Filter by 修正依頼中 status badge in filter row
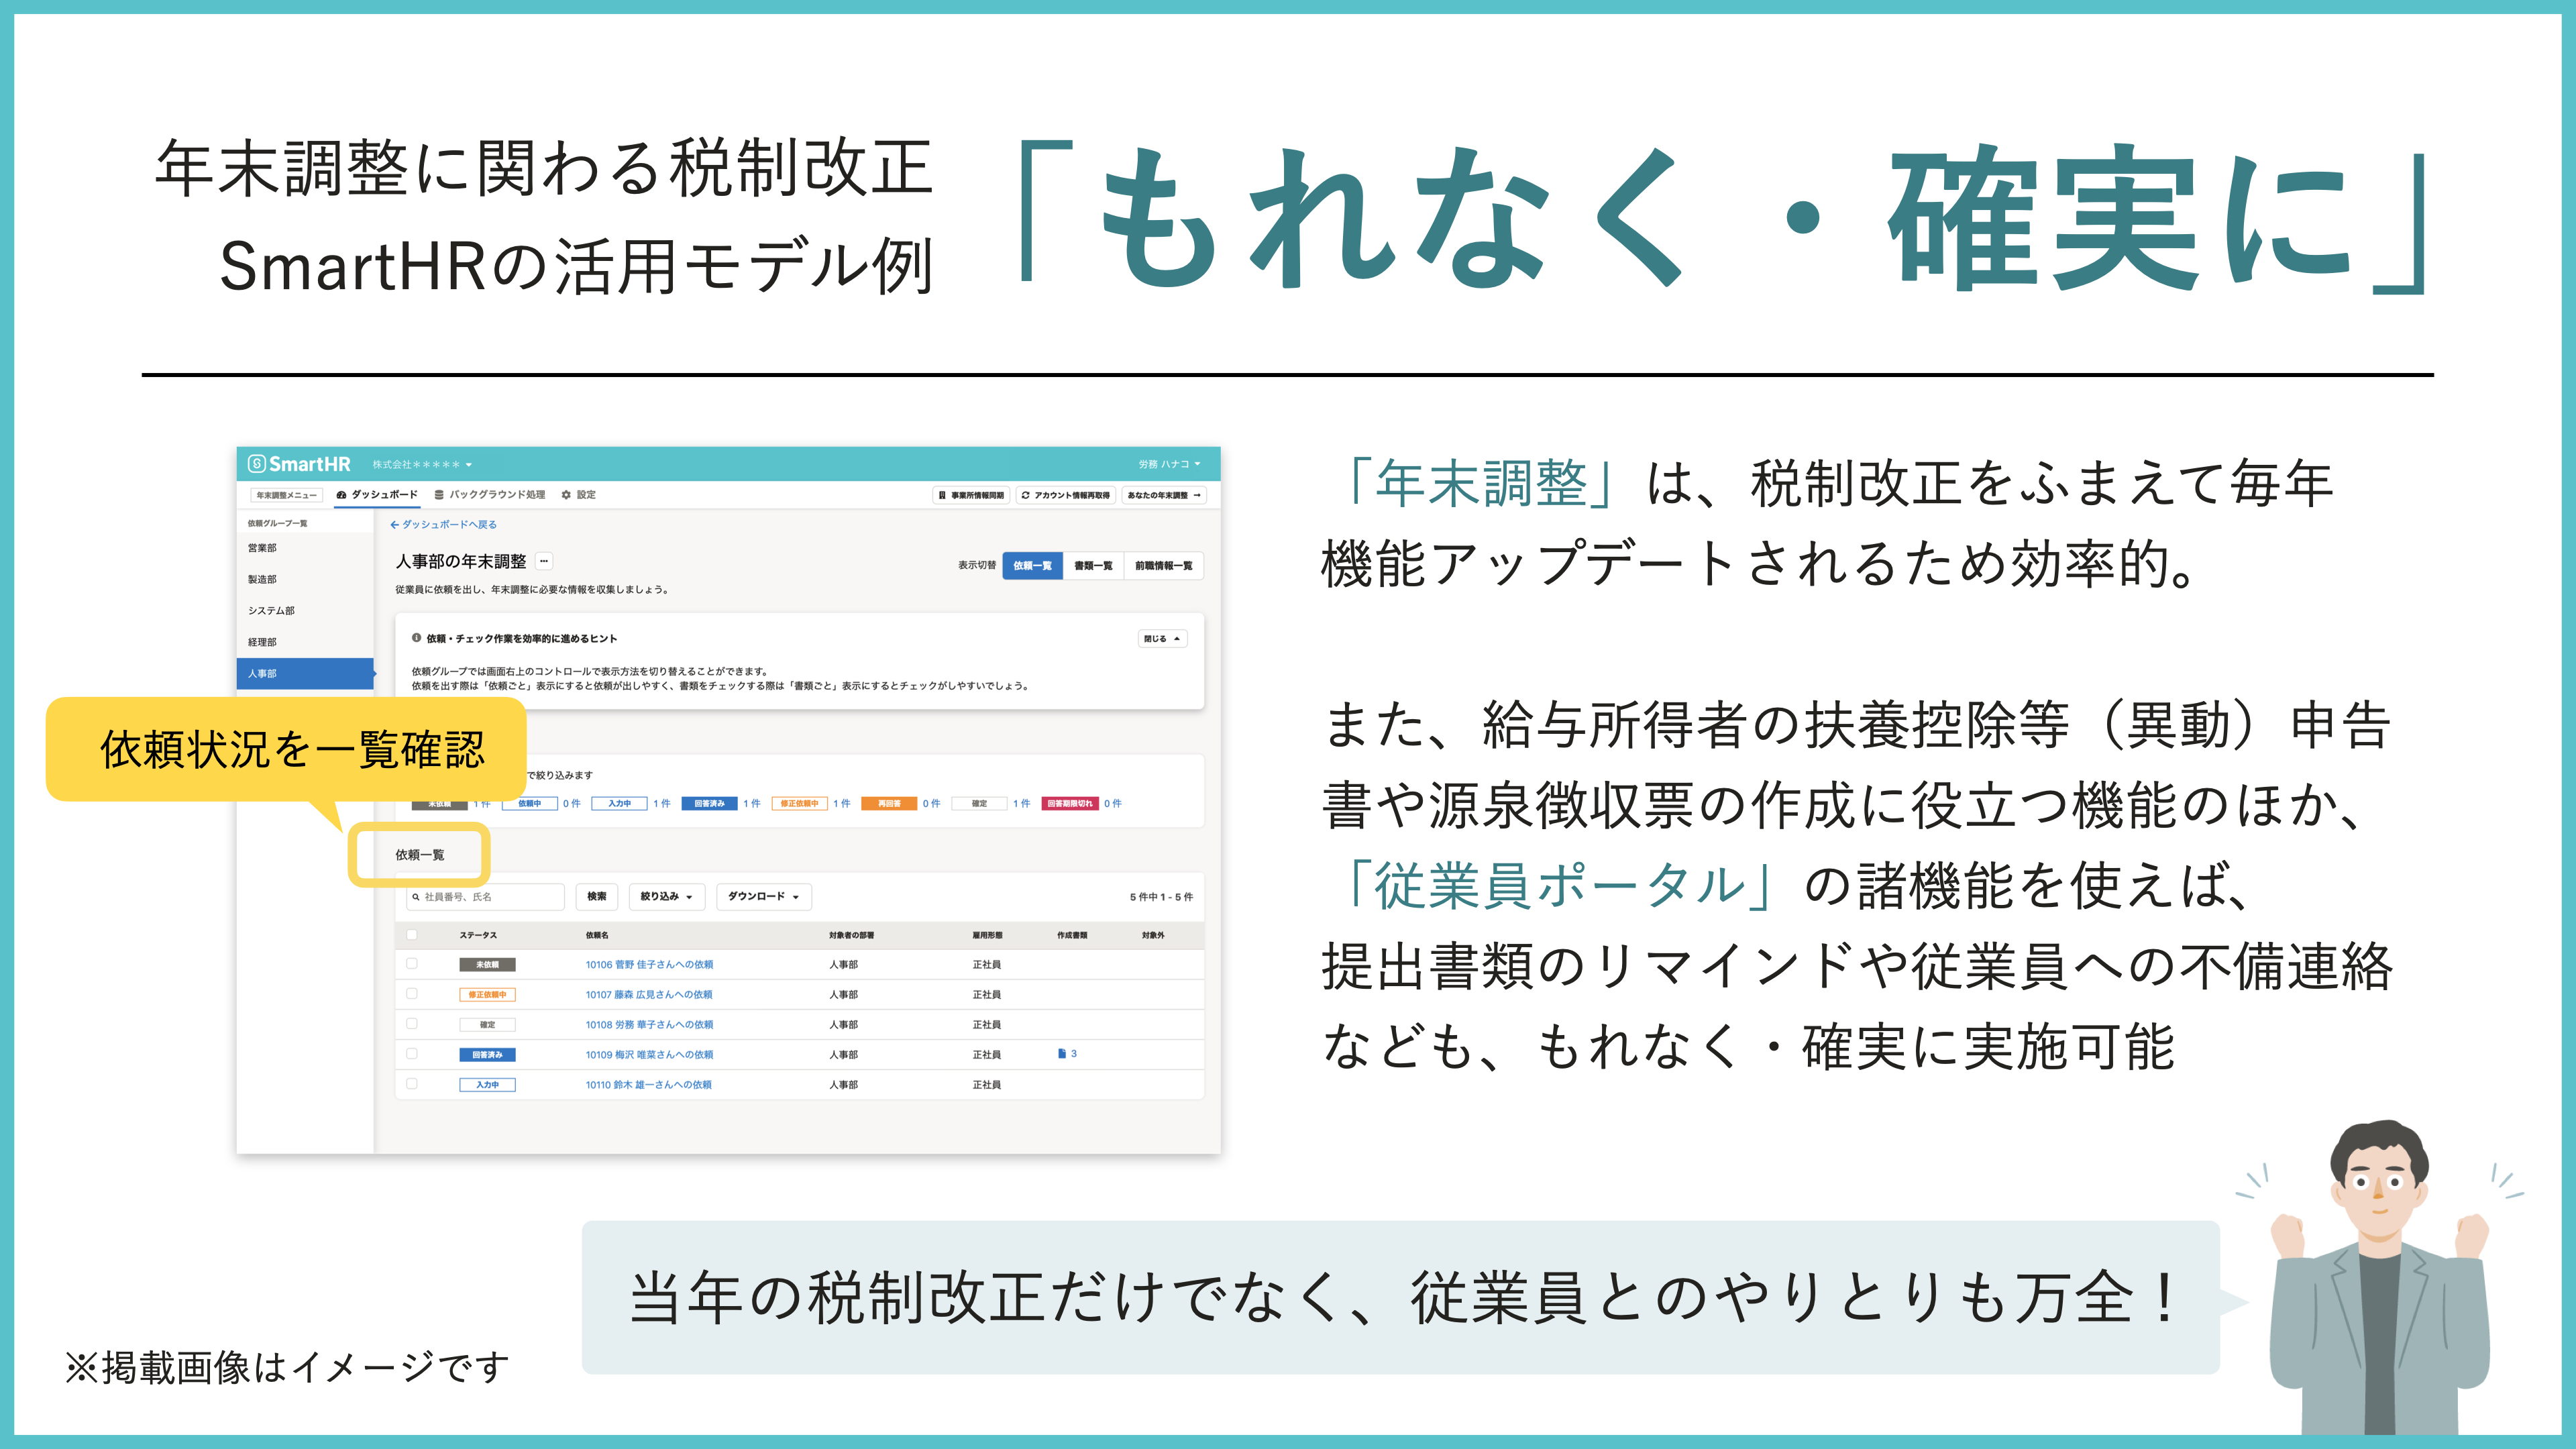 (799, 804)
